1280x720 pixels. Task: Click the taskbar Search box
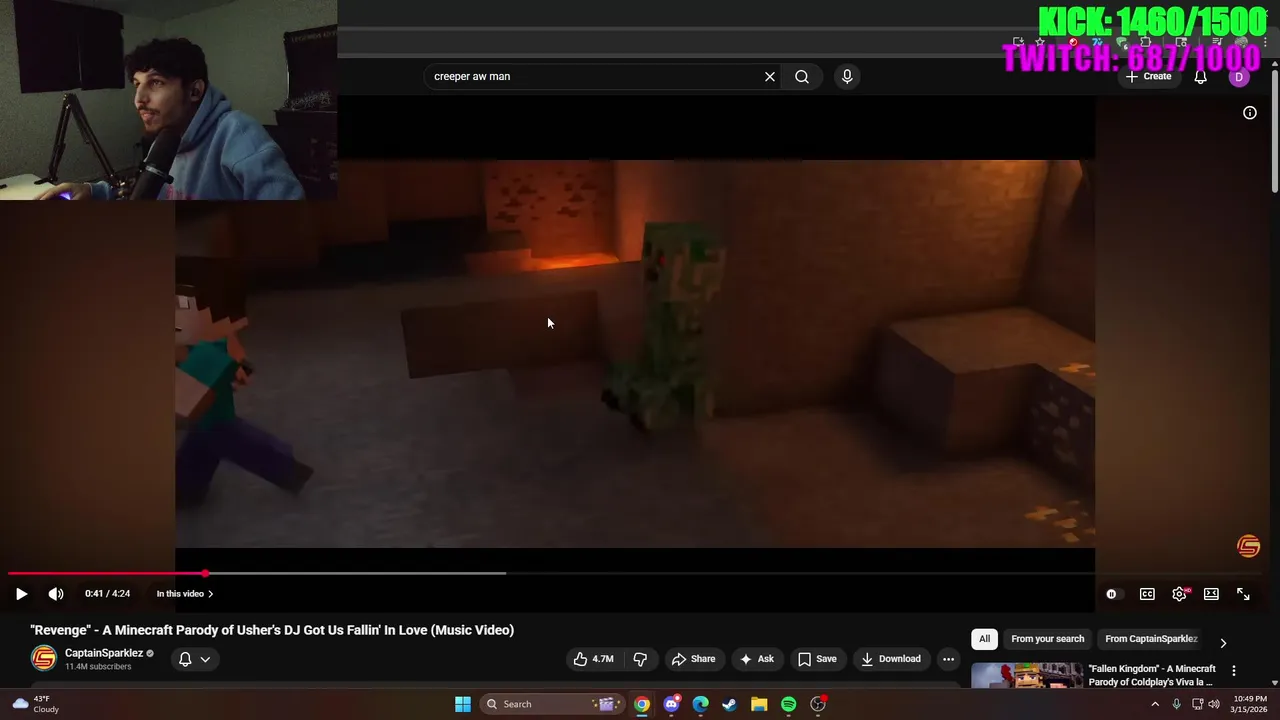552,704
